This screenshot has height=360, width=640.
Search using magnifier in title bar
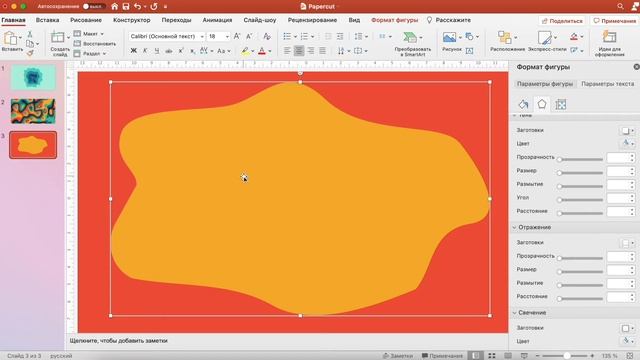pos(620,6)
